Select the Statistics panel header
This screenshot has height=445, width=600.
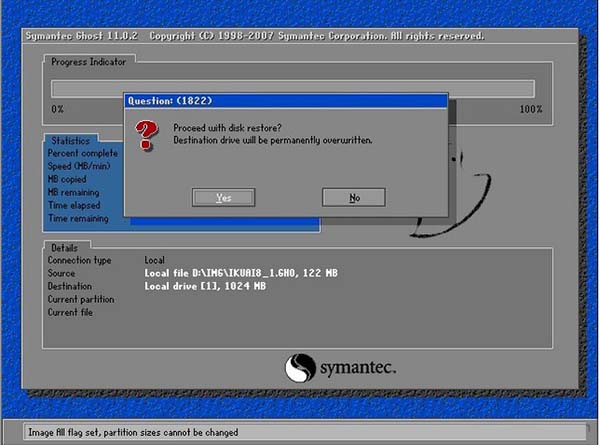point(71,141)
